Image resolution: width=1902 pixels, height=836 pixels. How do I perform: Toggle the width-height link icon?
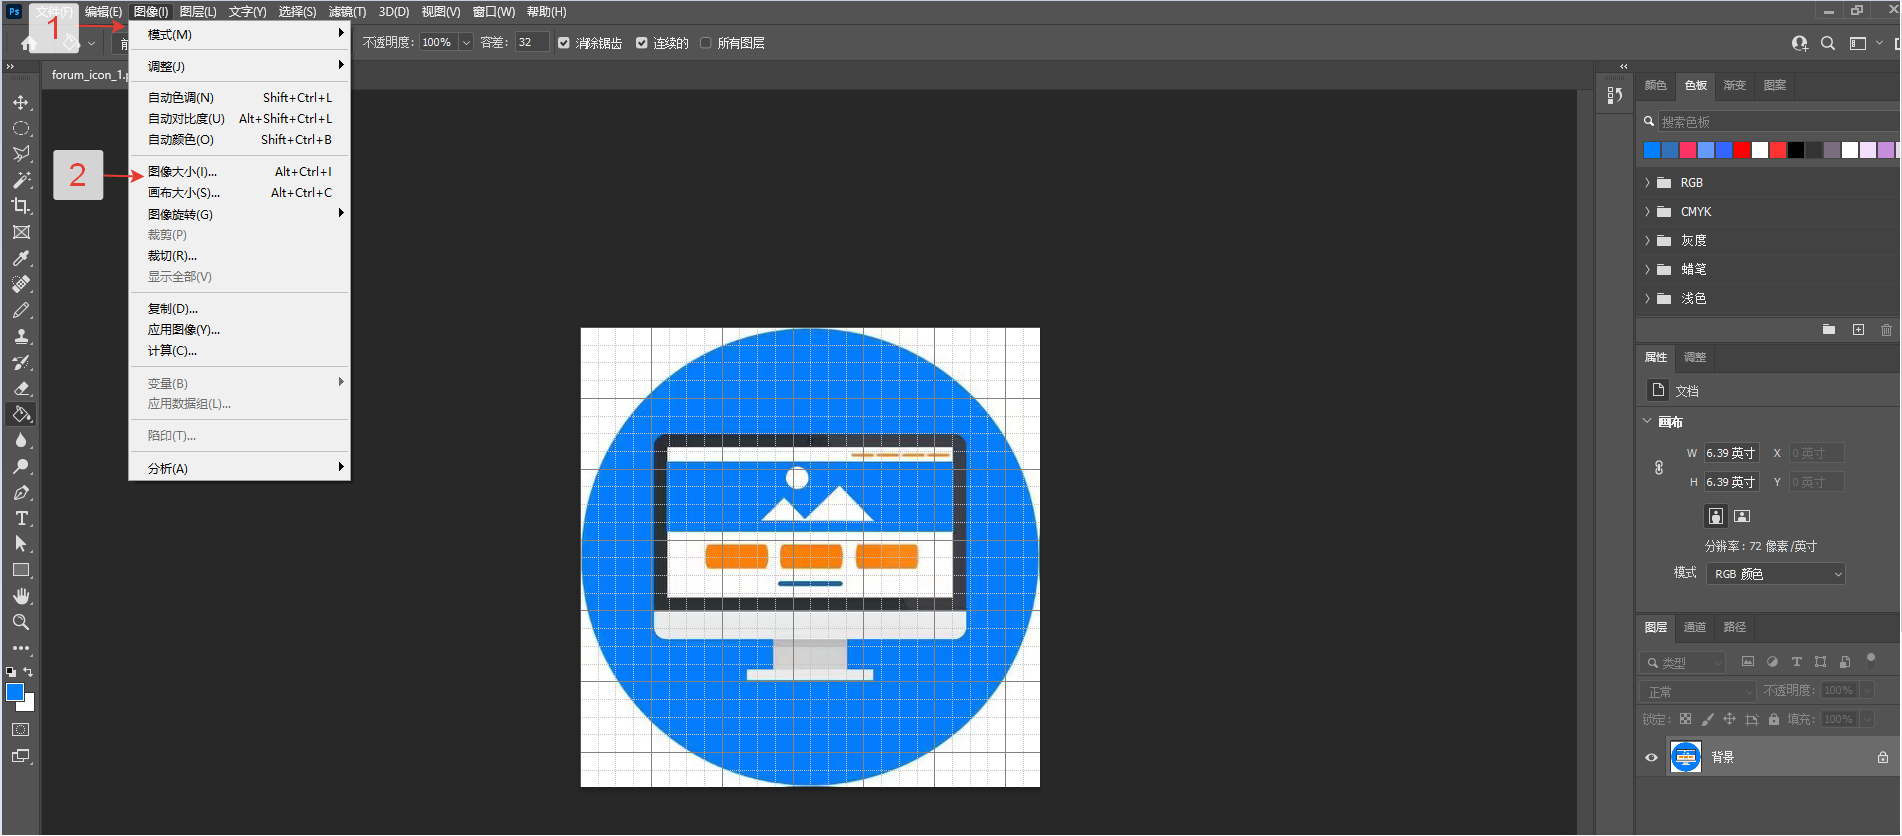pos(1659,467)
